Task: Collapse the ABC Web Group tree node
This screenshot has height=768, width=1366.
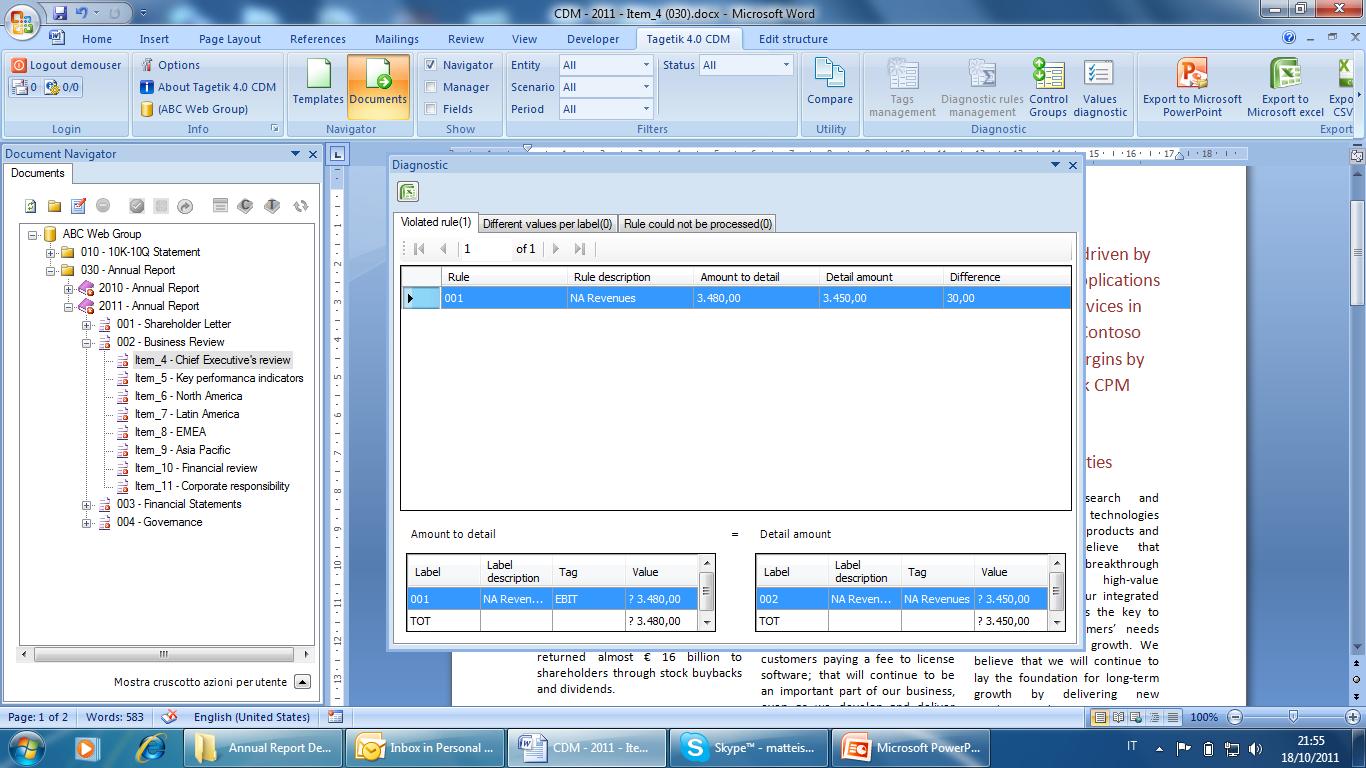Action: coord(33,234)
